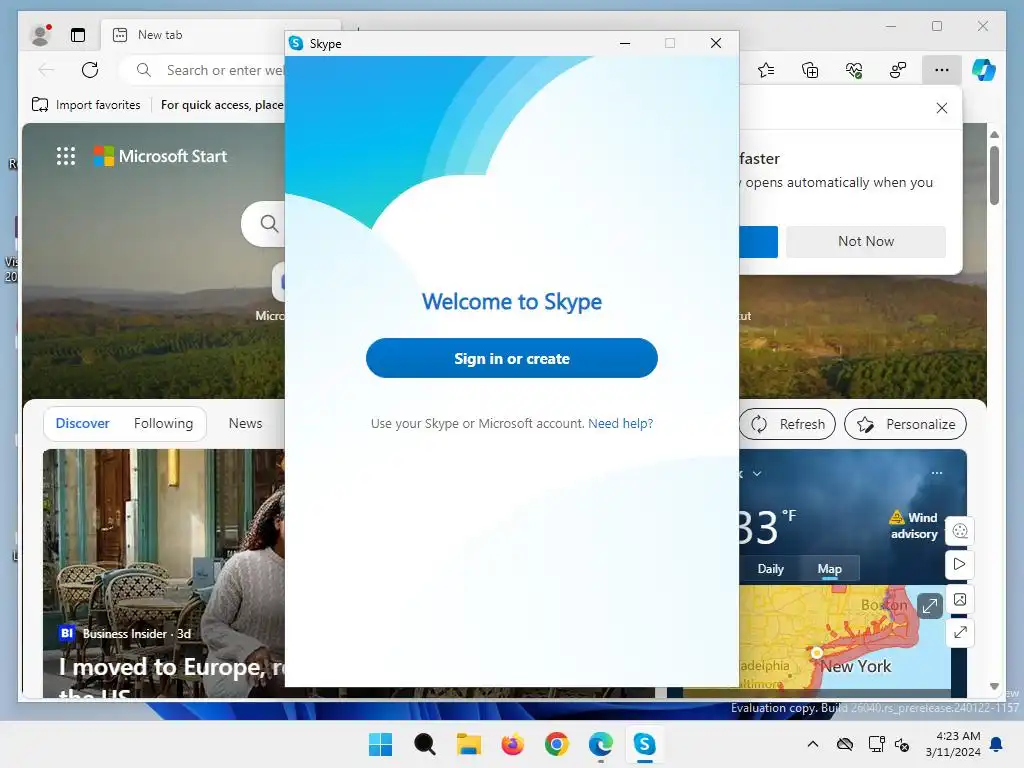Open Windows Search on taskbar

pos(424,744)
